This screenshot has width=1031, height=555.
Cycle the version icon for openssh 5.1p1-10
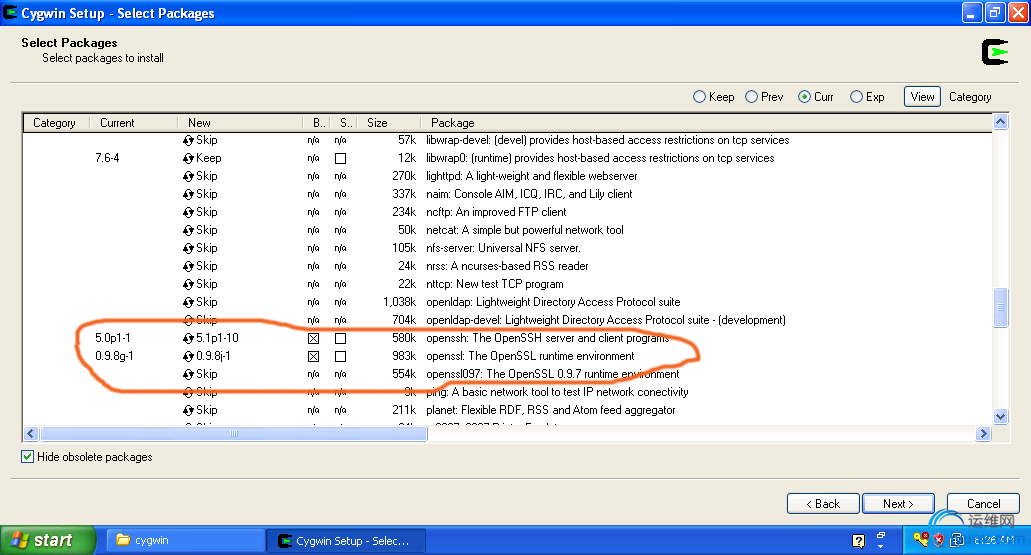pyautogui.click(x=188, y=338)
